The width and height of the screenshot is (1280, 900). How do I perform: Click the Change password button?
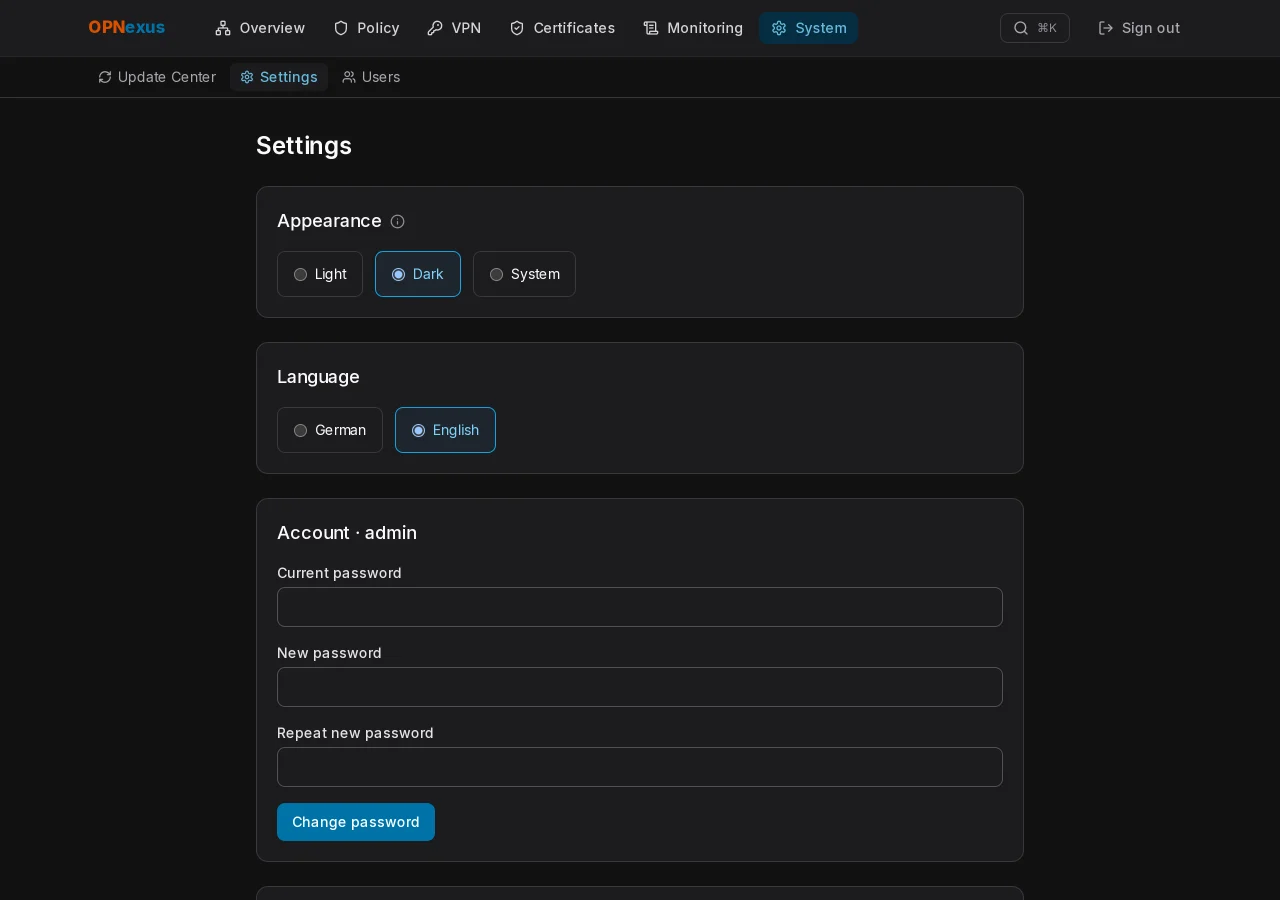[356, 822]
